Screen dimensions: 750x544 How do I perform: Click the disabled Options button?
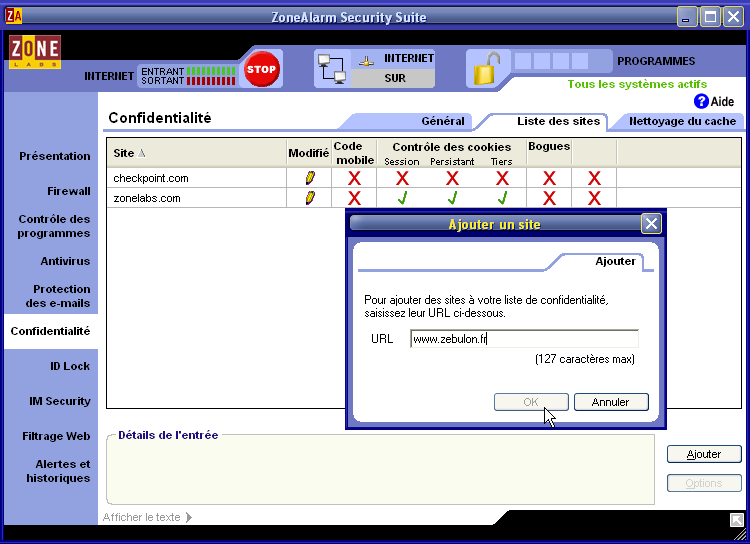[x=704, y=483]
